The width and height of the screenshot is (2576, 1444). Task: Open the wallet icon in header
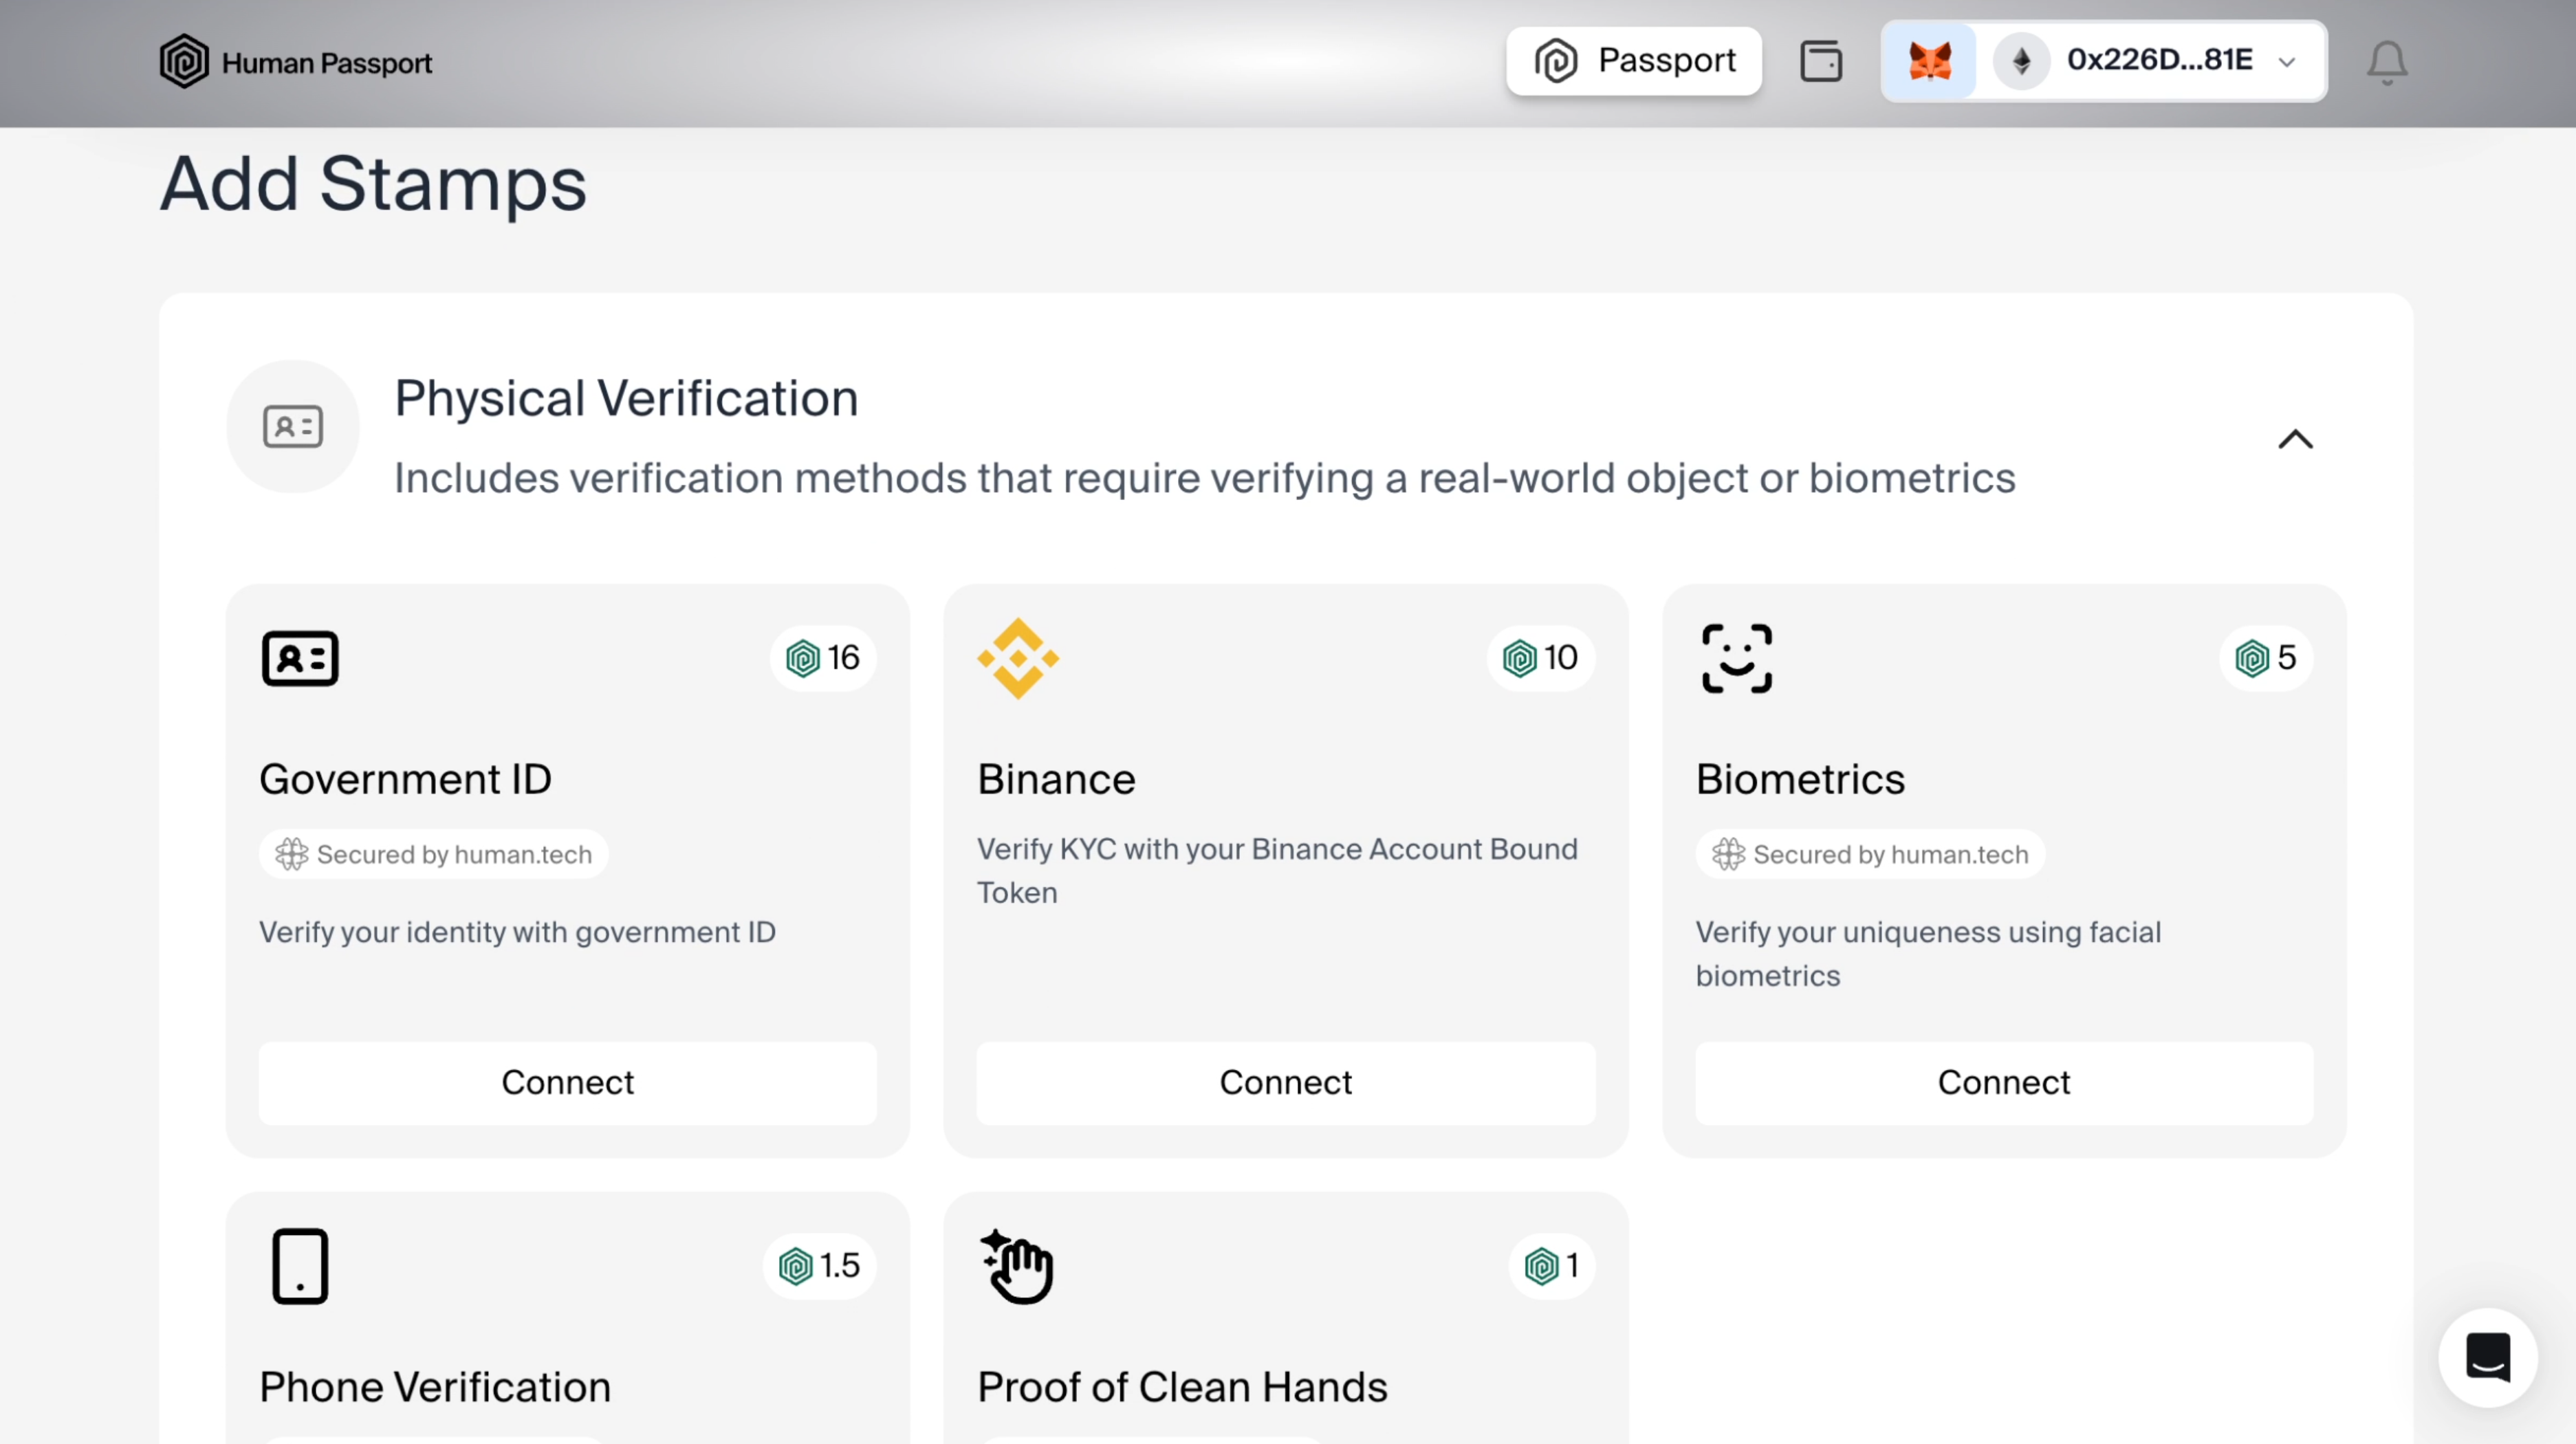[x=1820, y=61]
